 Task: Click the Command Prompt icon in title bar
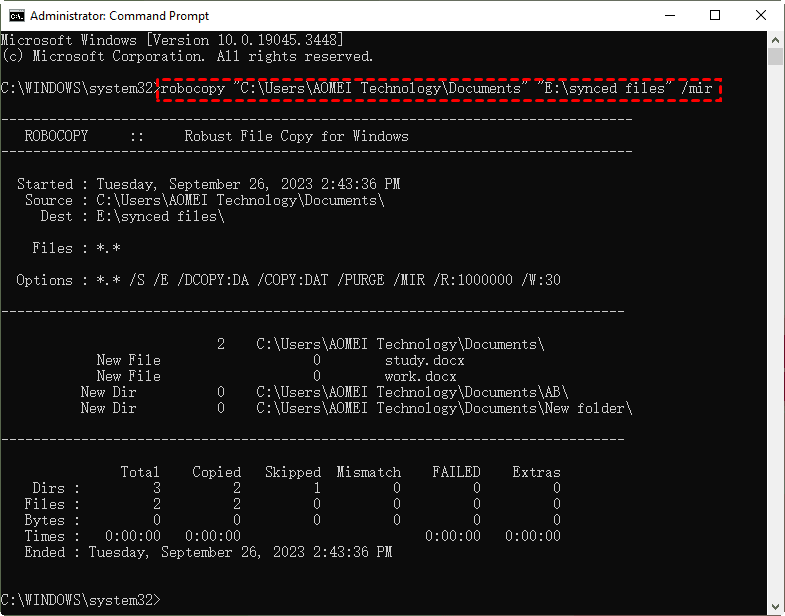click(16, 16)
